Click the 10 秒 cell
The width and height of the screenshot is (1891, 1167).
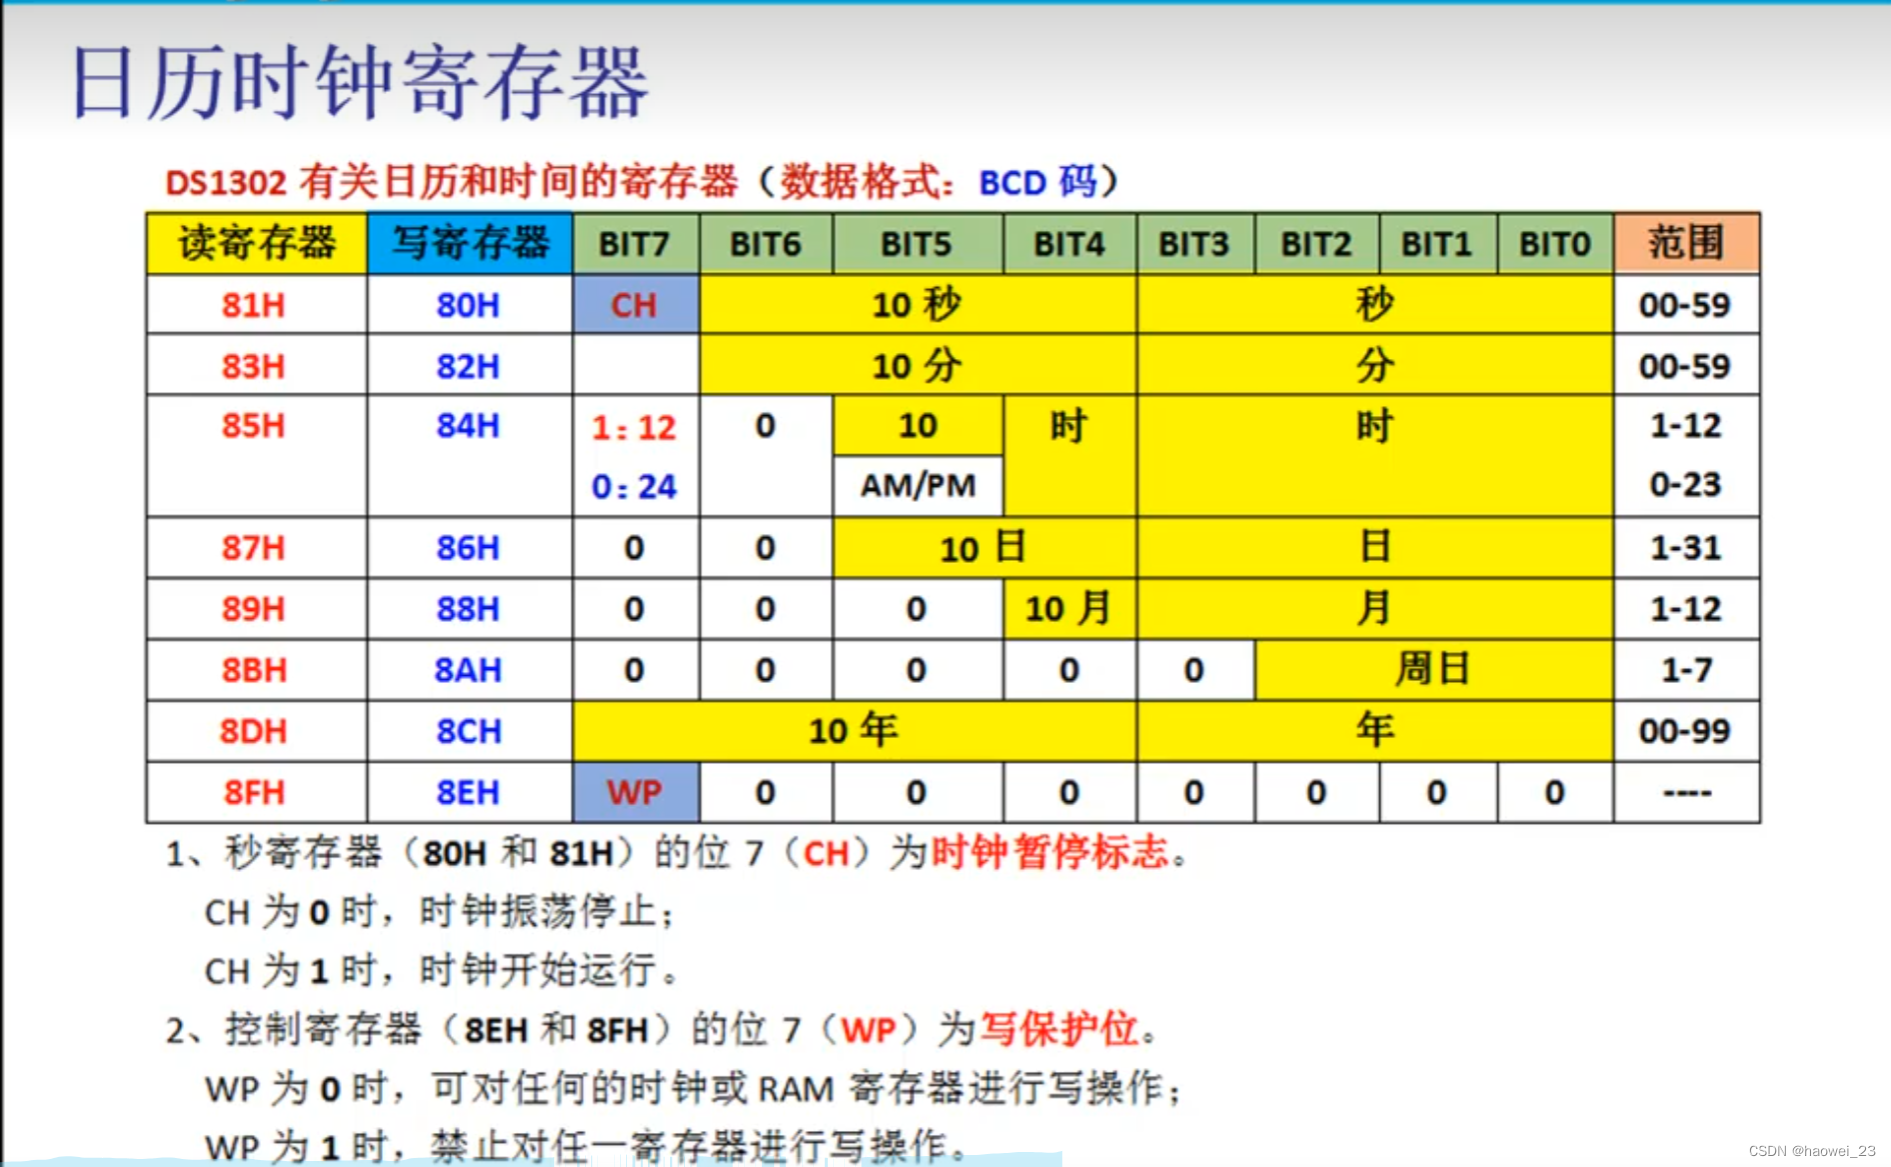pyautogui.click(x=917, y=304)
